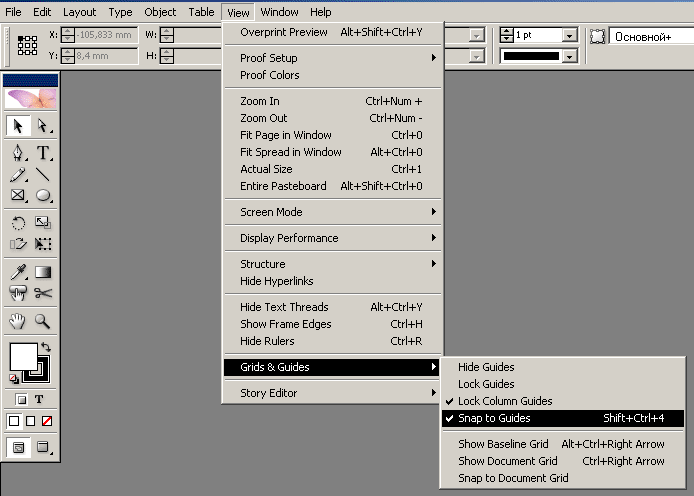Choose Hide Guides in submenu
This screenshot has height=496, width=694.
point(563,367)
